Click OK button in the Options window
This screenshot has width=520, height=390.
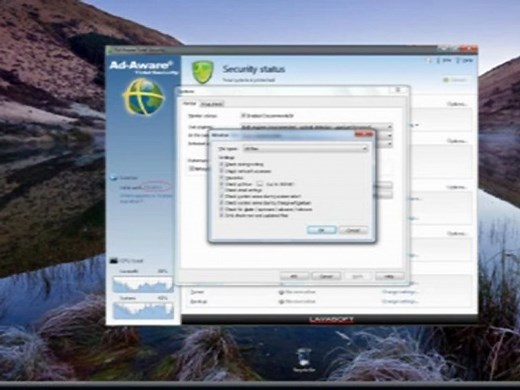click(x=294, y=276)
